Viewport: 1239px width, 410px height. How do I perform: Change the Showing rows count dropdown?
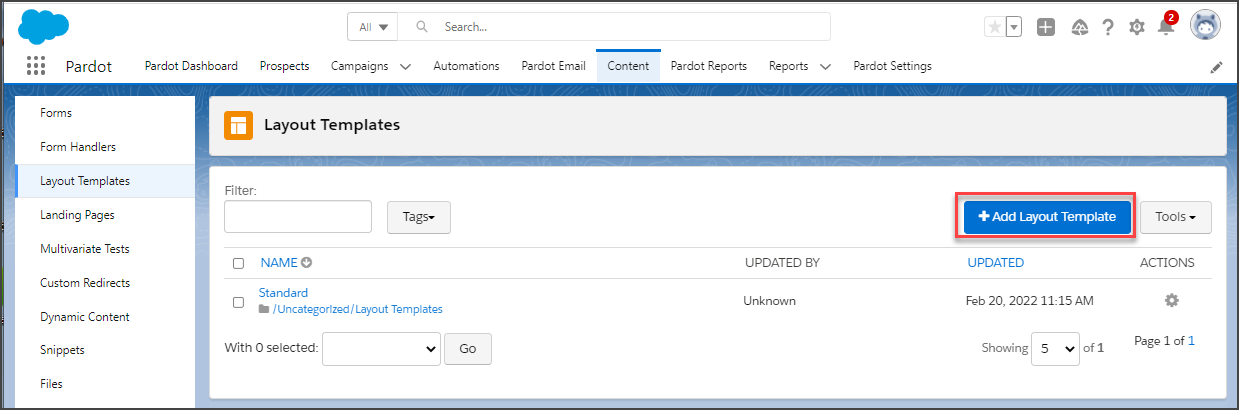tap(1057, 348)
